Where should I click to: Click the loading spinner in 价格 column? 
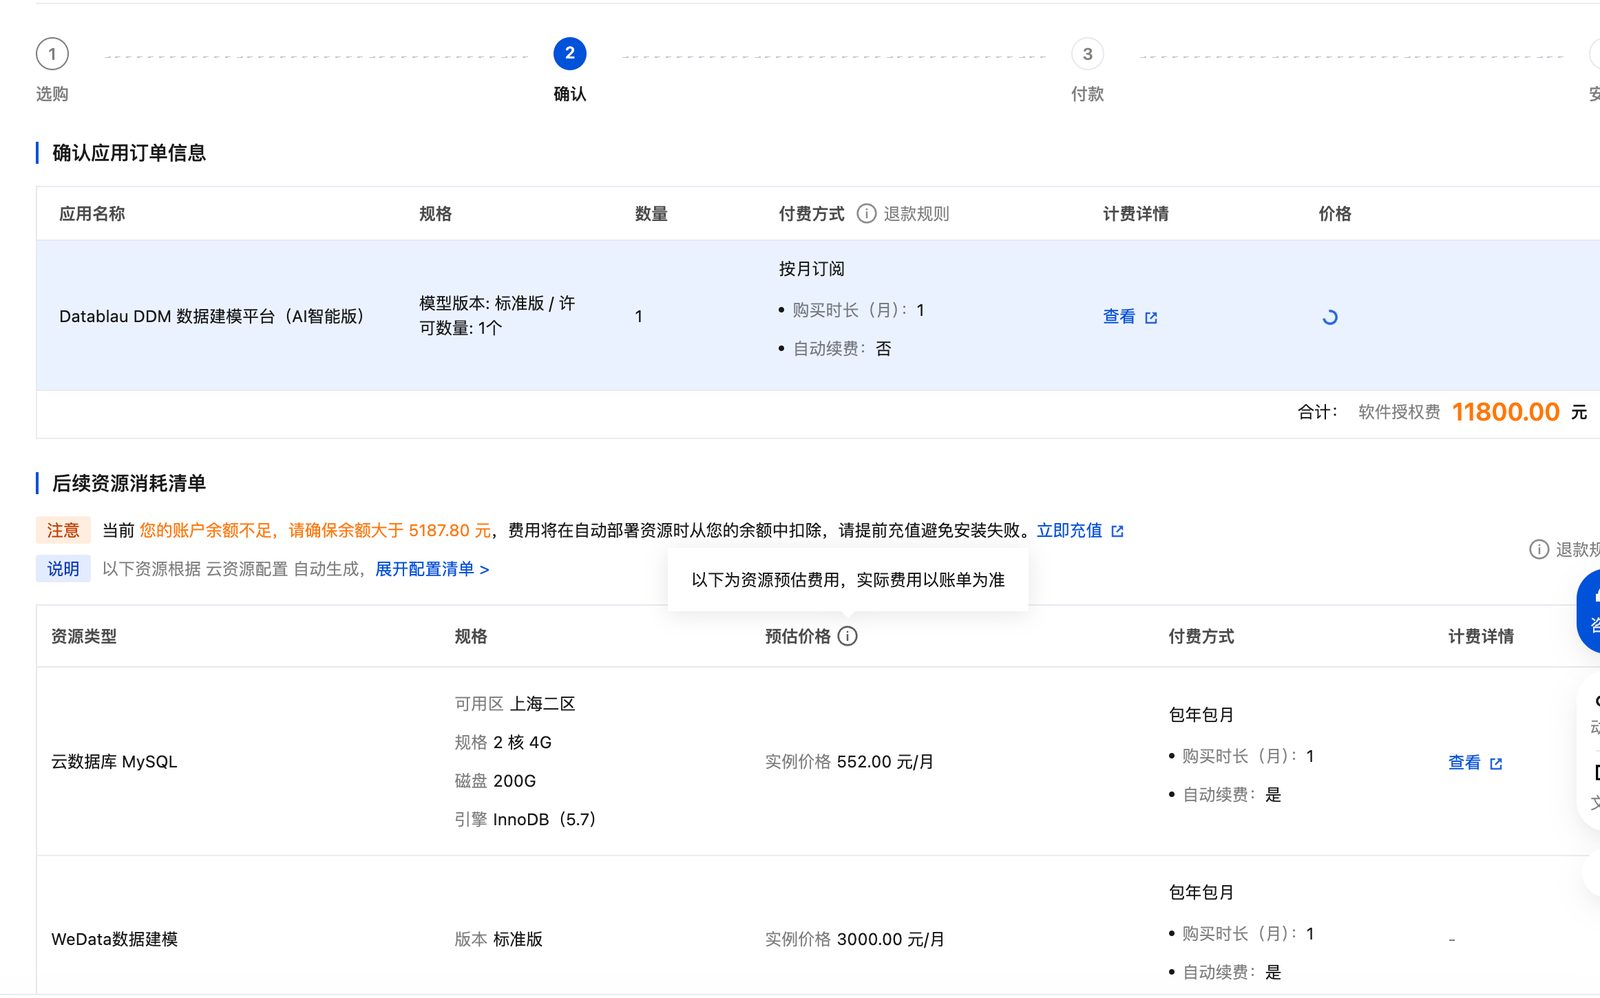pos(1330,317)
